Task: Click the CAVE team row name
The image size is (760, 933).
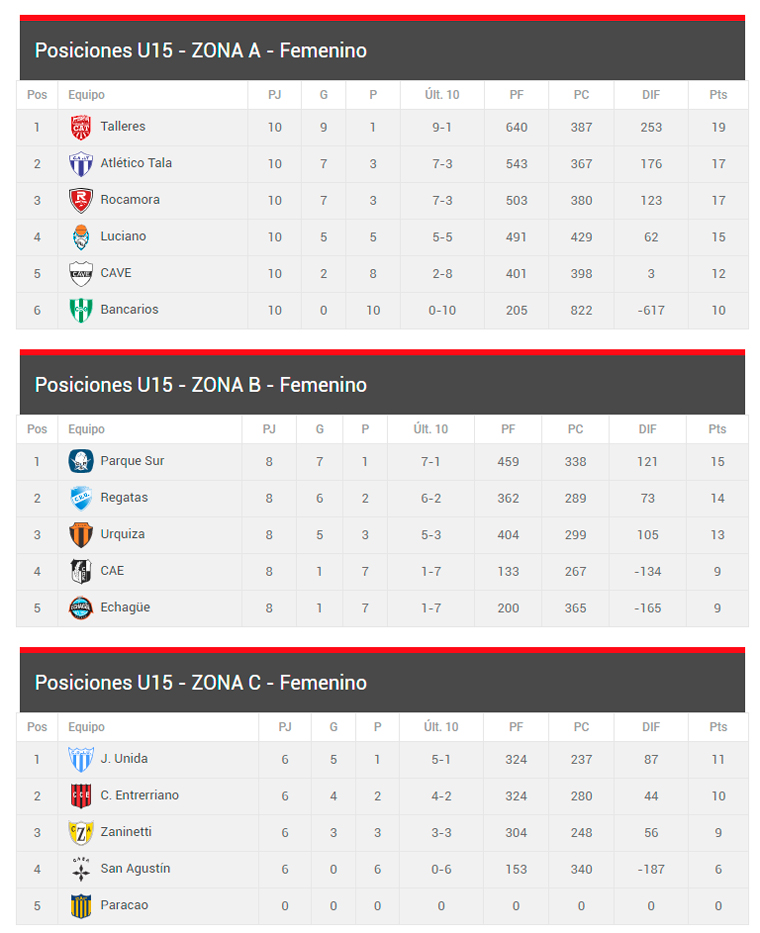Action: coord(116,273)
